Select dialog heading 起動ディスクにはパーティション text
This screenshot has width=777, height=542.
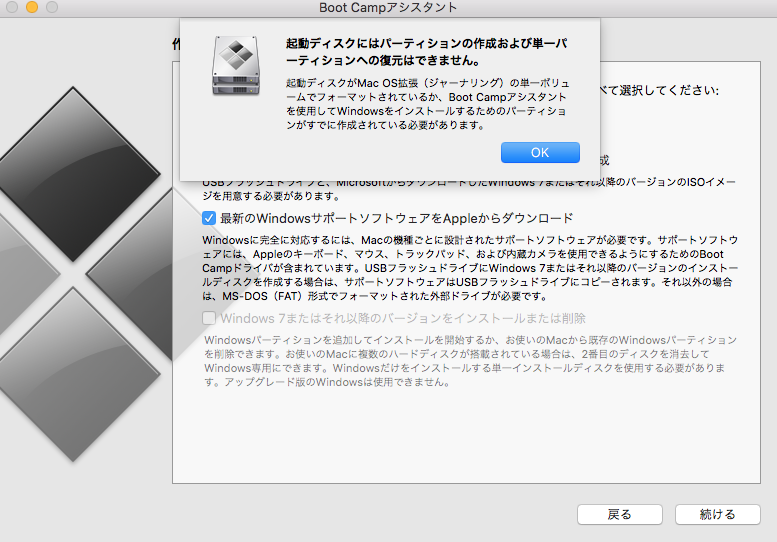coord(427,52)
